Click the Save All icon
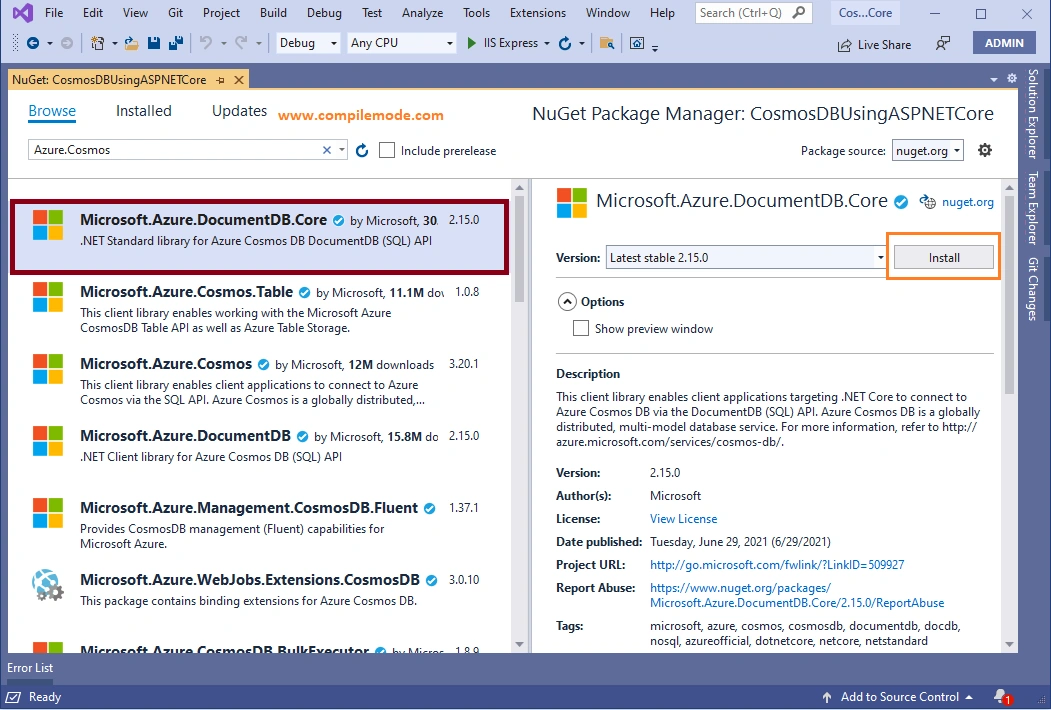The width and height of the screenshot is (1051, 710). [x=176, y=43]
